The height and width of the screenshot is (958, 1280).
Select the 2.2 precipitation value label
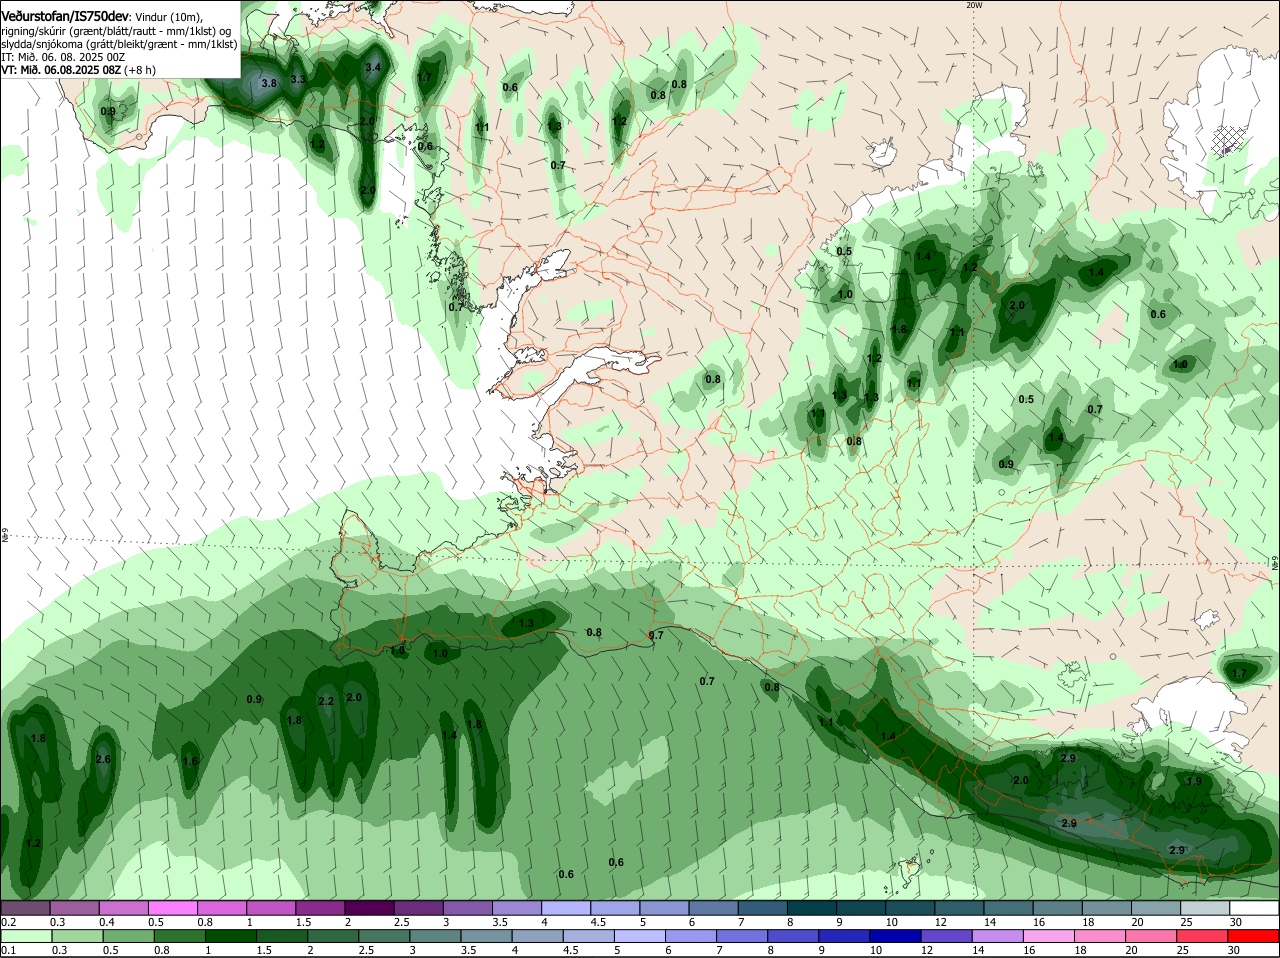(326, 701)
